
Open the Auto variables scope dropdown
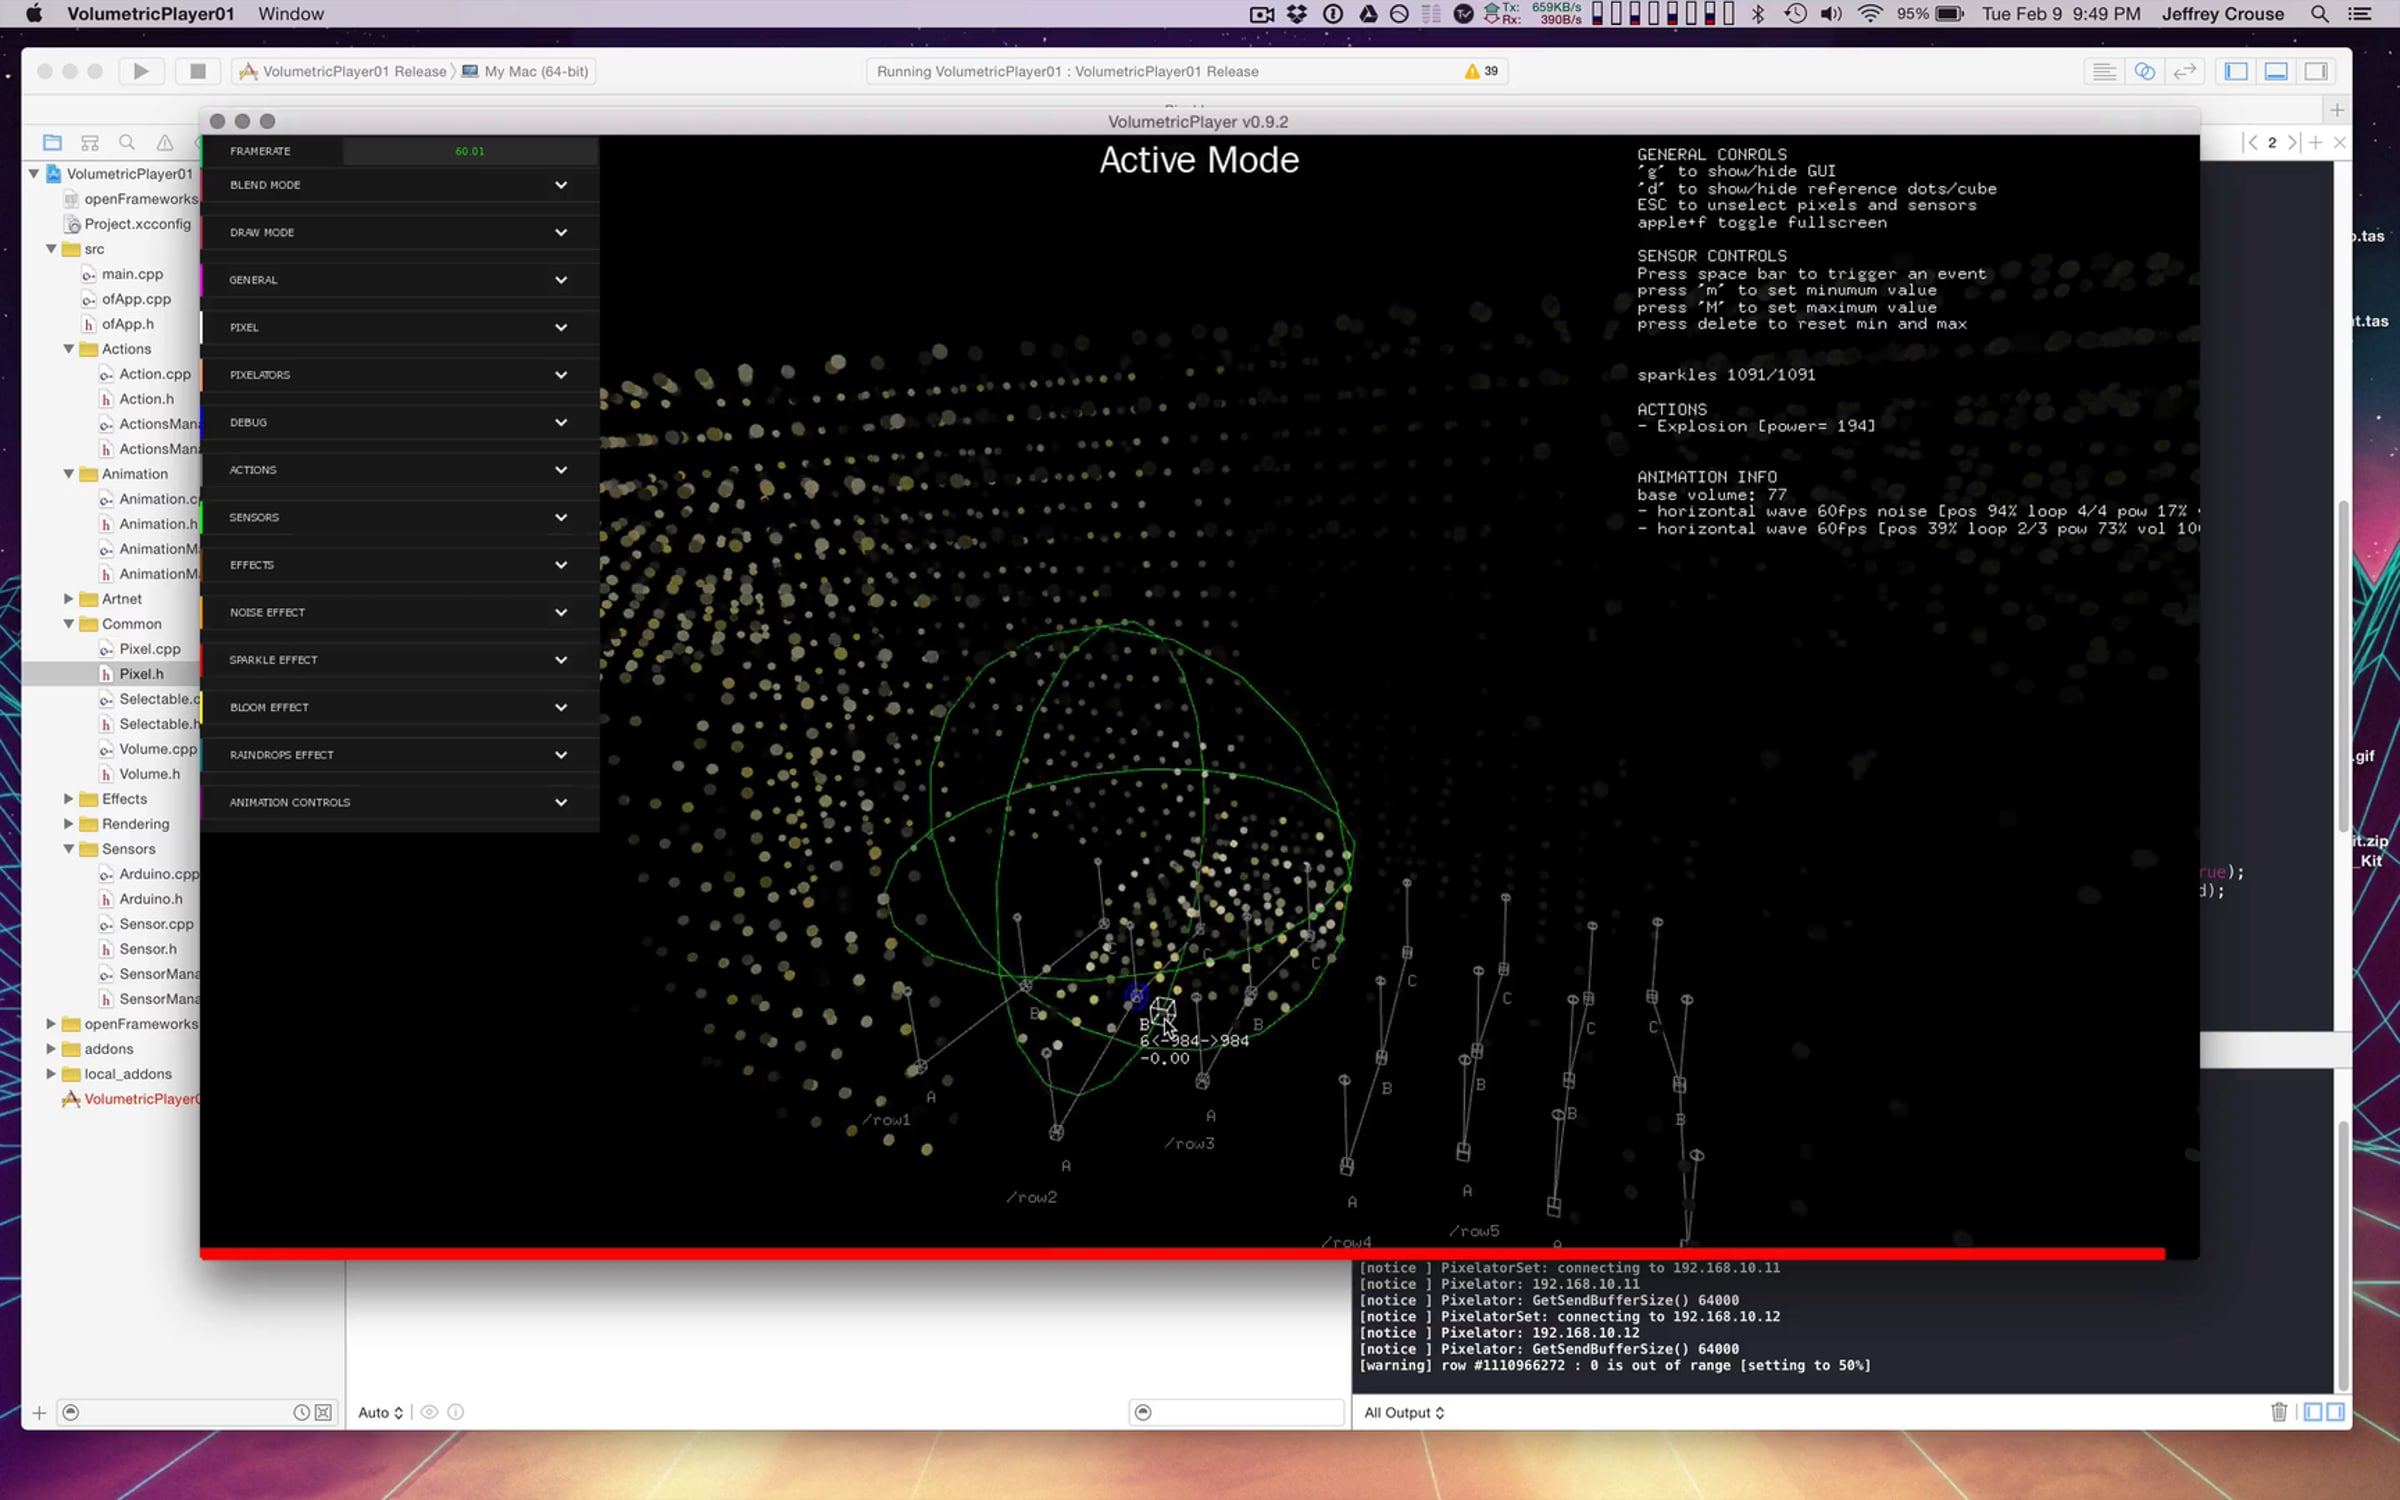(x=381, y=1412)
